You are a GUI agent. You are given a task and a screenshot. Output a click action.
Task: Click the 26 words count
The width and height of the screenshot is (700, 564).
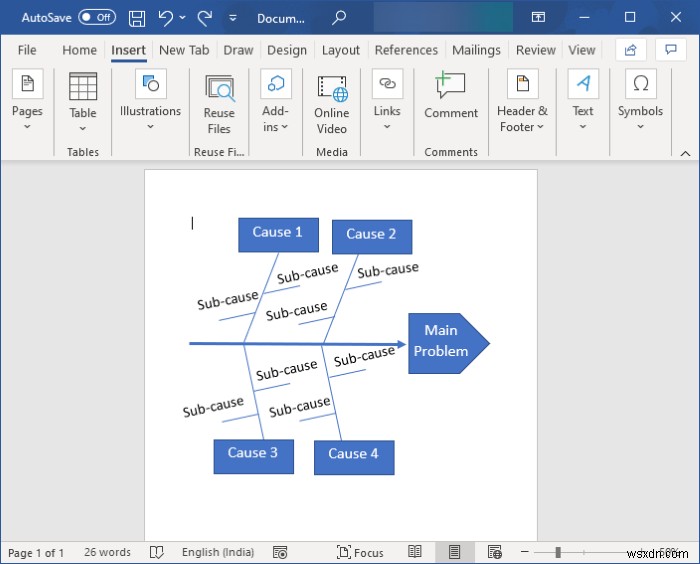[x=107, y=552]
